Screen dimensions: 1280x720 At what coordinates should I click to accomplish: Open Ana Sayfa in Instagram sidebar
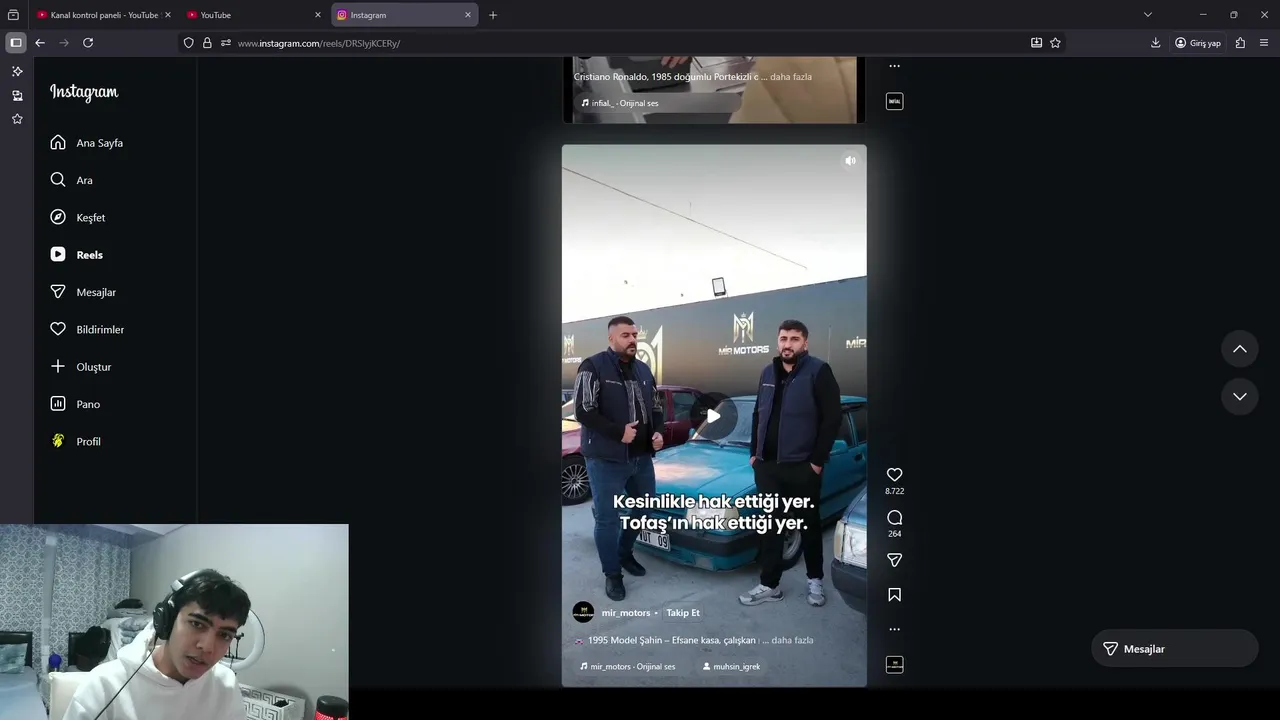click(87, 143)
